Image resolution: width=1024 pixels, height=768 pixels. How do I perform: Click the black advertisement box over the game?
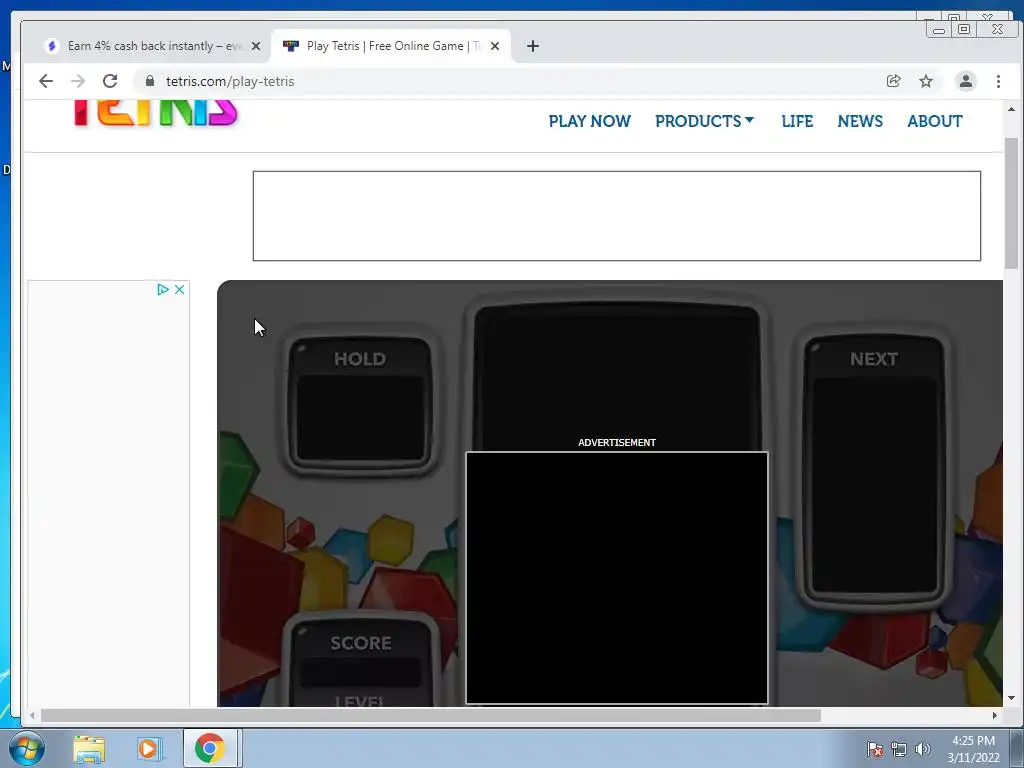616,578
